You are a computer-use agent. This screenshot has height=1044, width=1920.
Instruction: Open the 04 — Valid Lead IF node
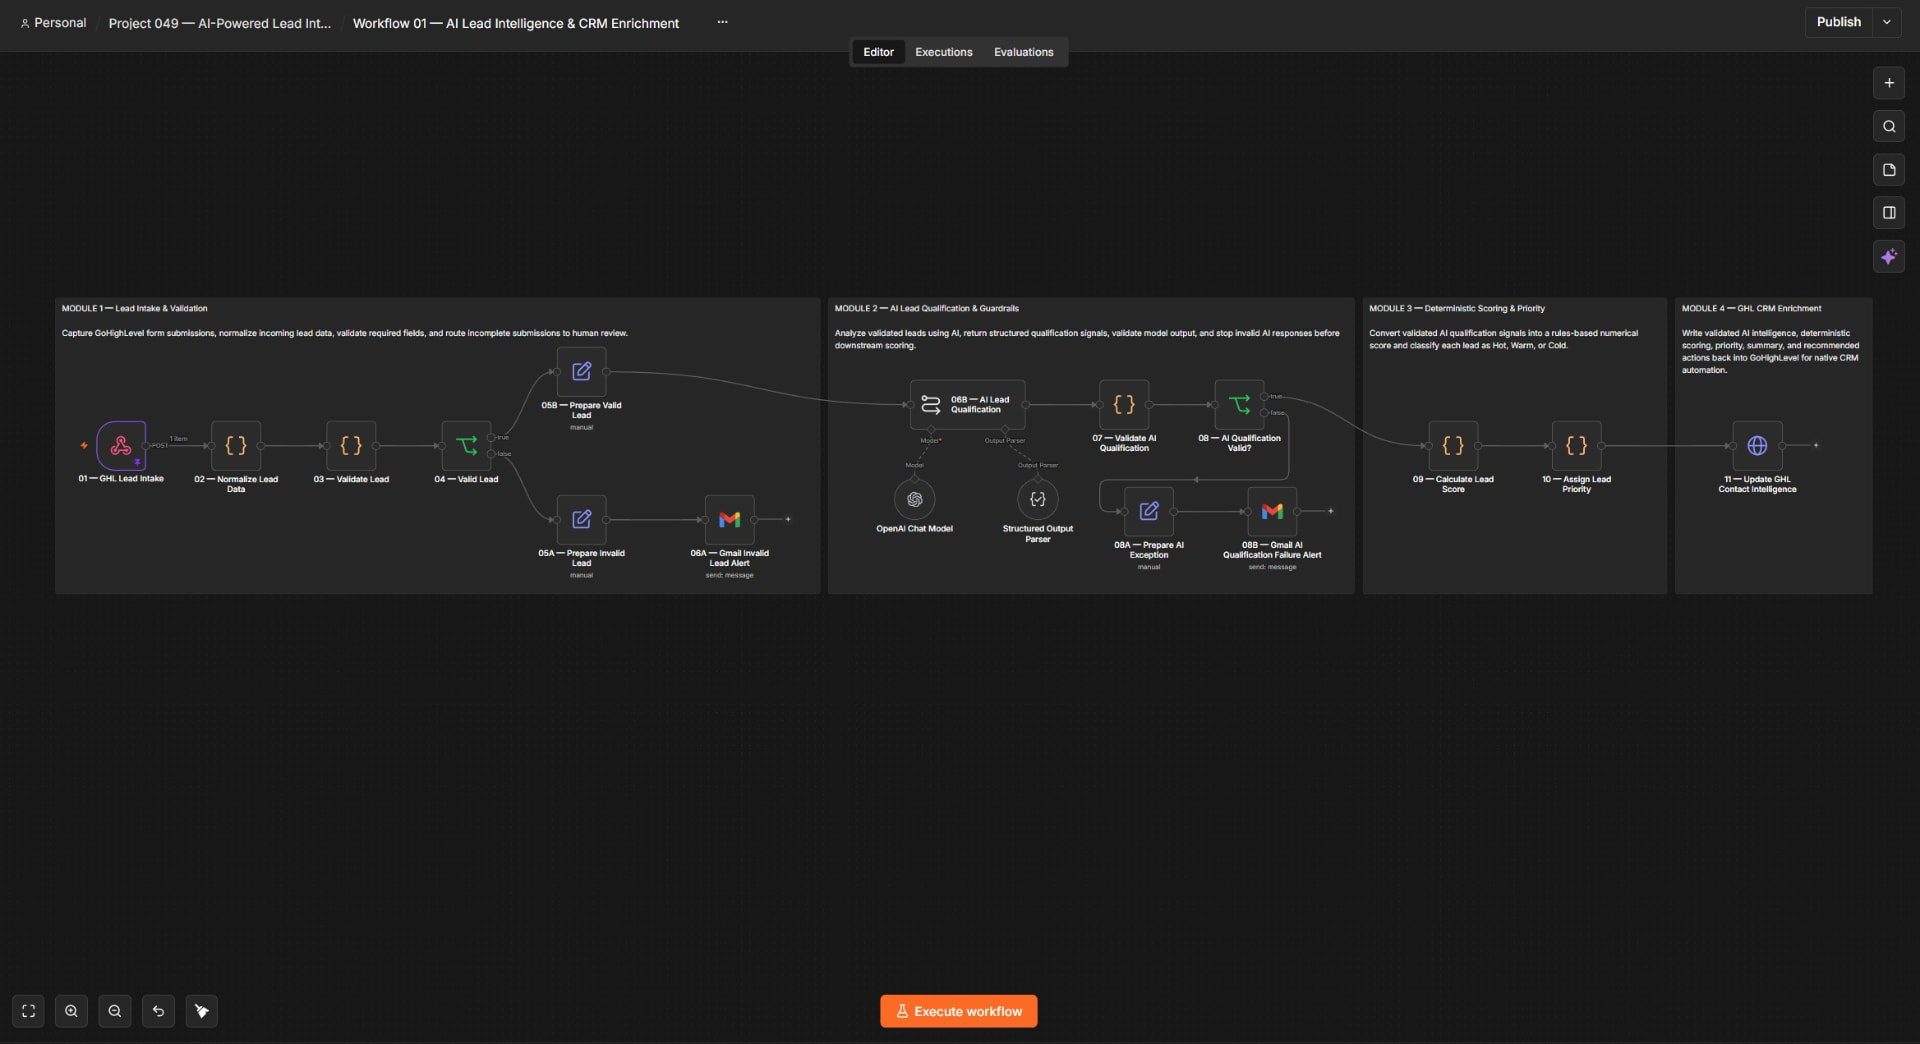pyautogui.click(x=466, y=446)
